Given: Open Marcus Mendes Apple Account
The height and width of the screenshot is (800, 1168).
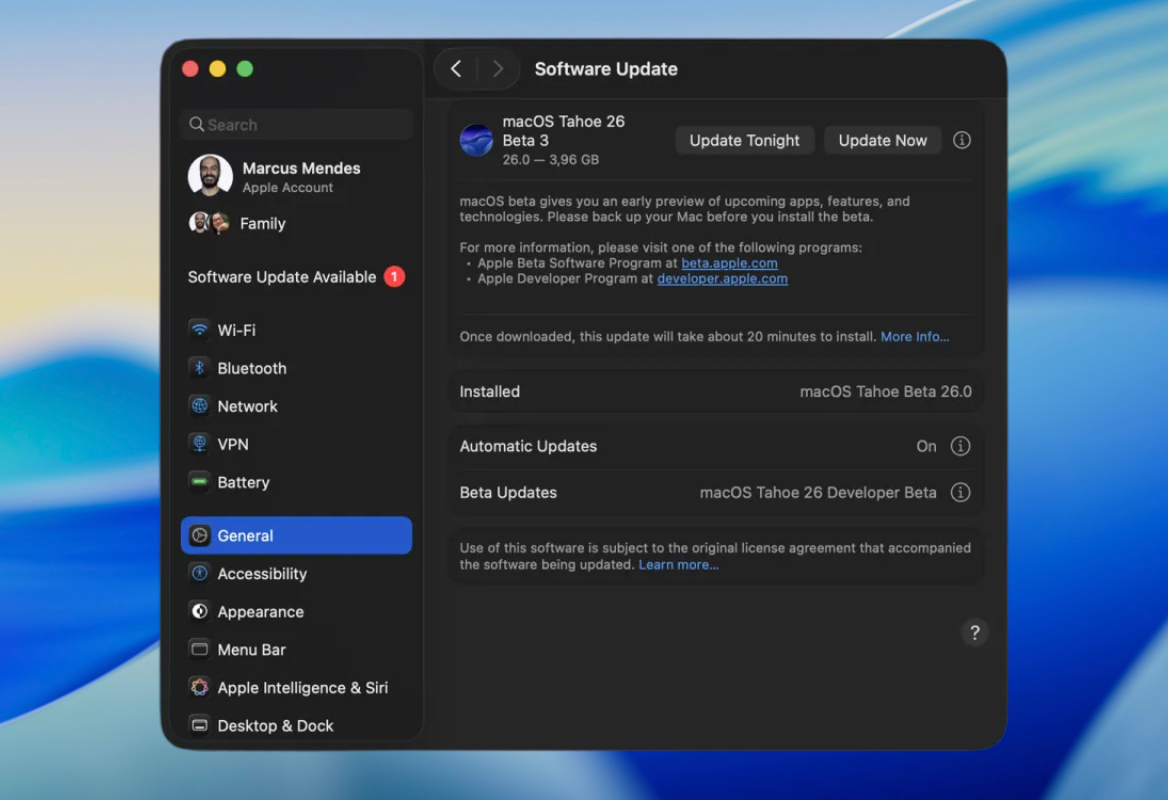Looking at the screenshot, I should (296, 177).
